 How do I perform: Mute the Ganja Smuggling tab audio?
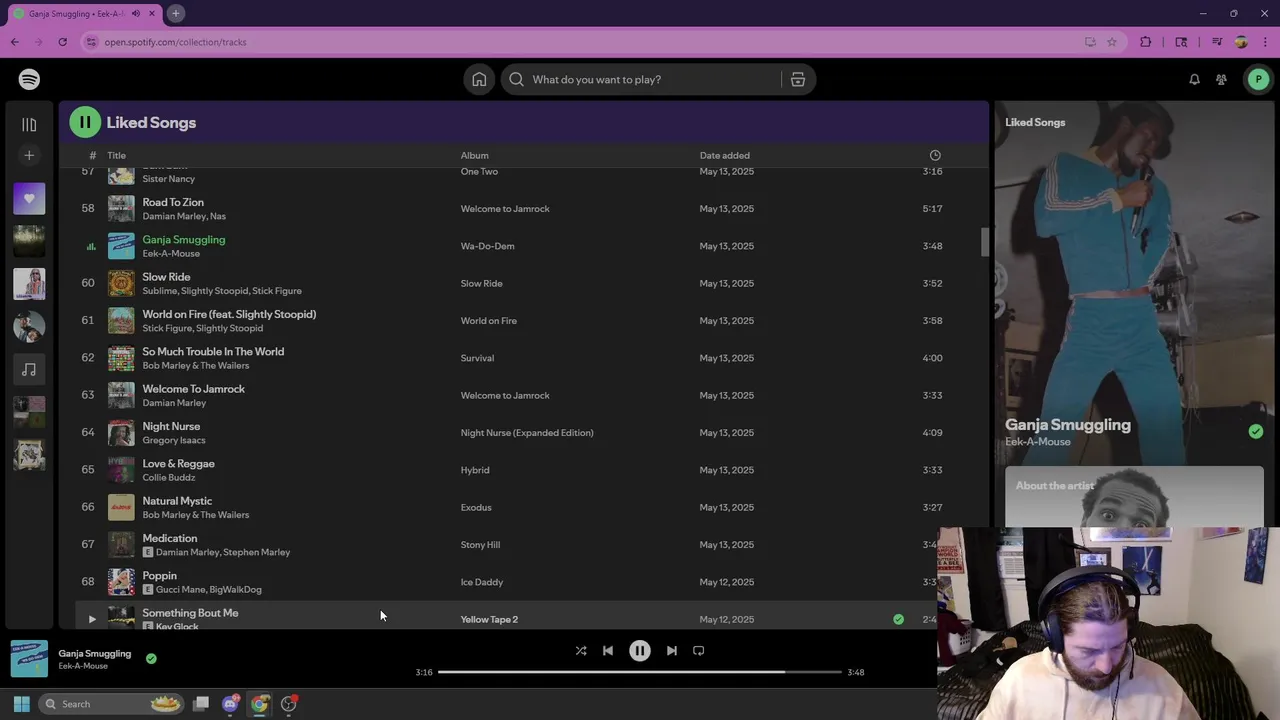point(136,13)
